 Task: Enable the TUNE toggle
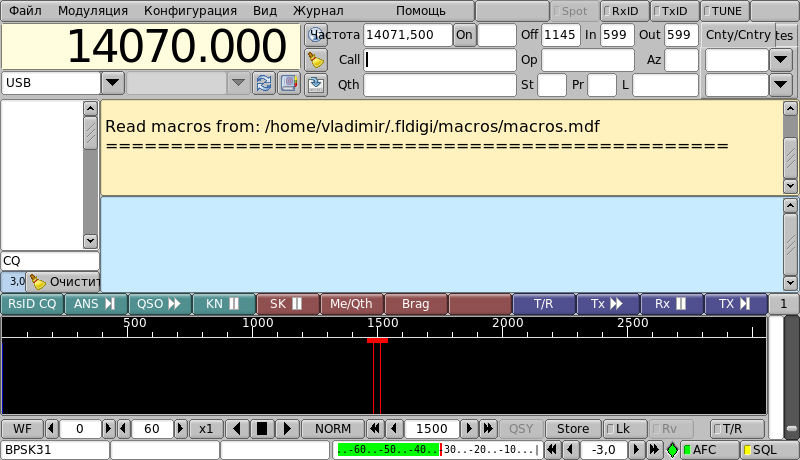point(724,11)
